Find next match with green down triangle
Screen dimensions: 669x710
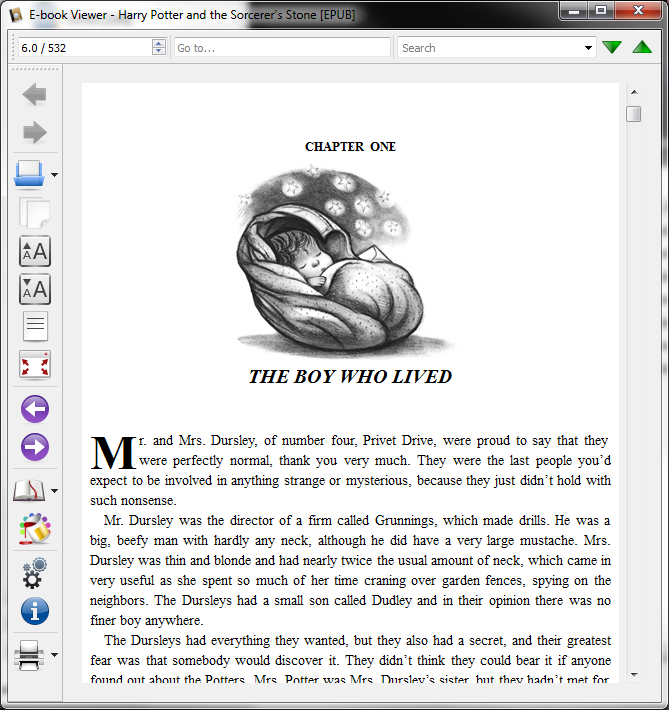pyautogui.click(x=612, y=47)
